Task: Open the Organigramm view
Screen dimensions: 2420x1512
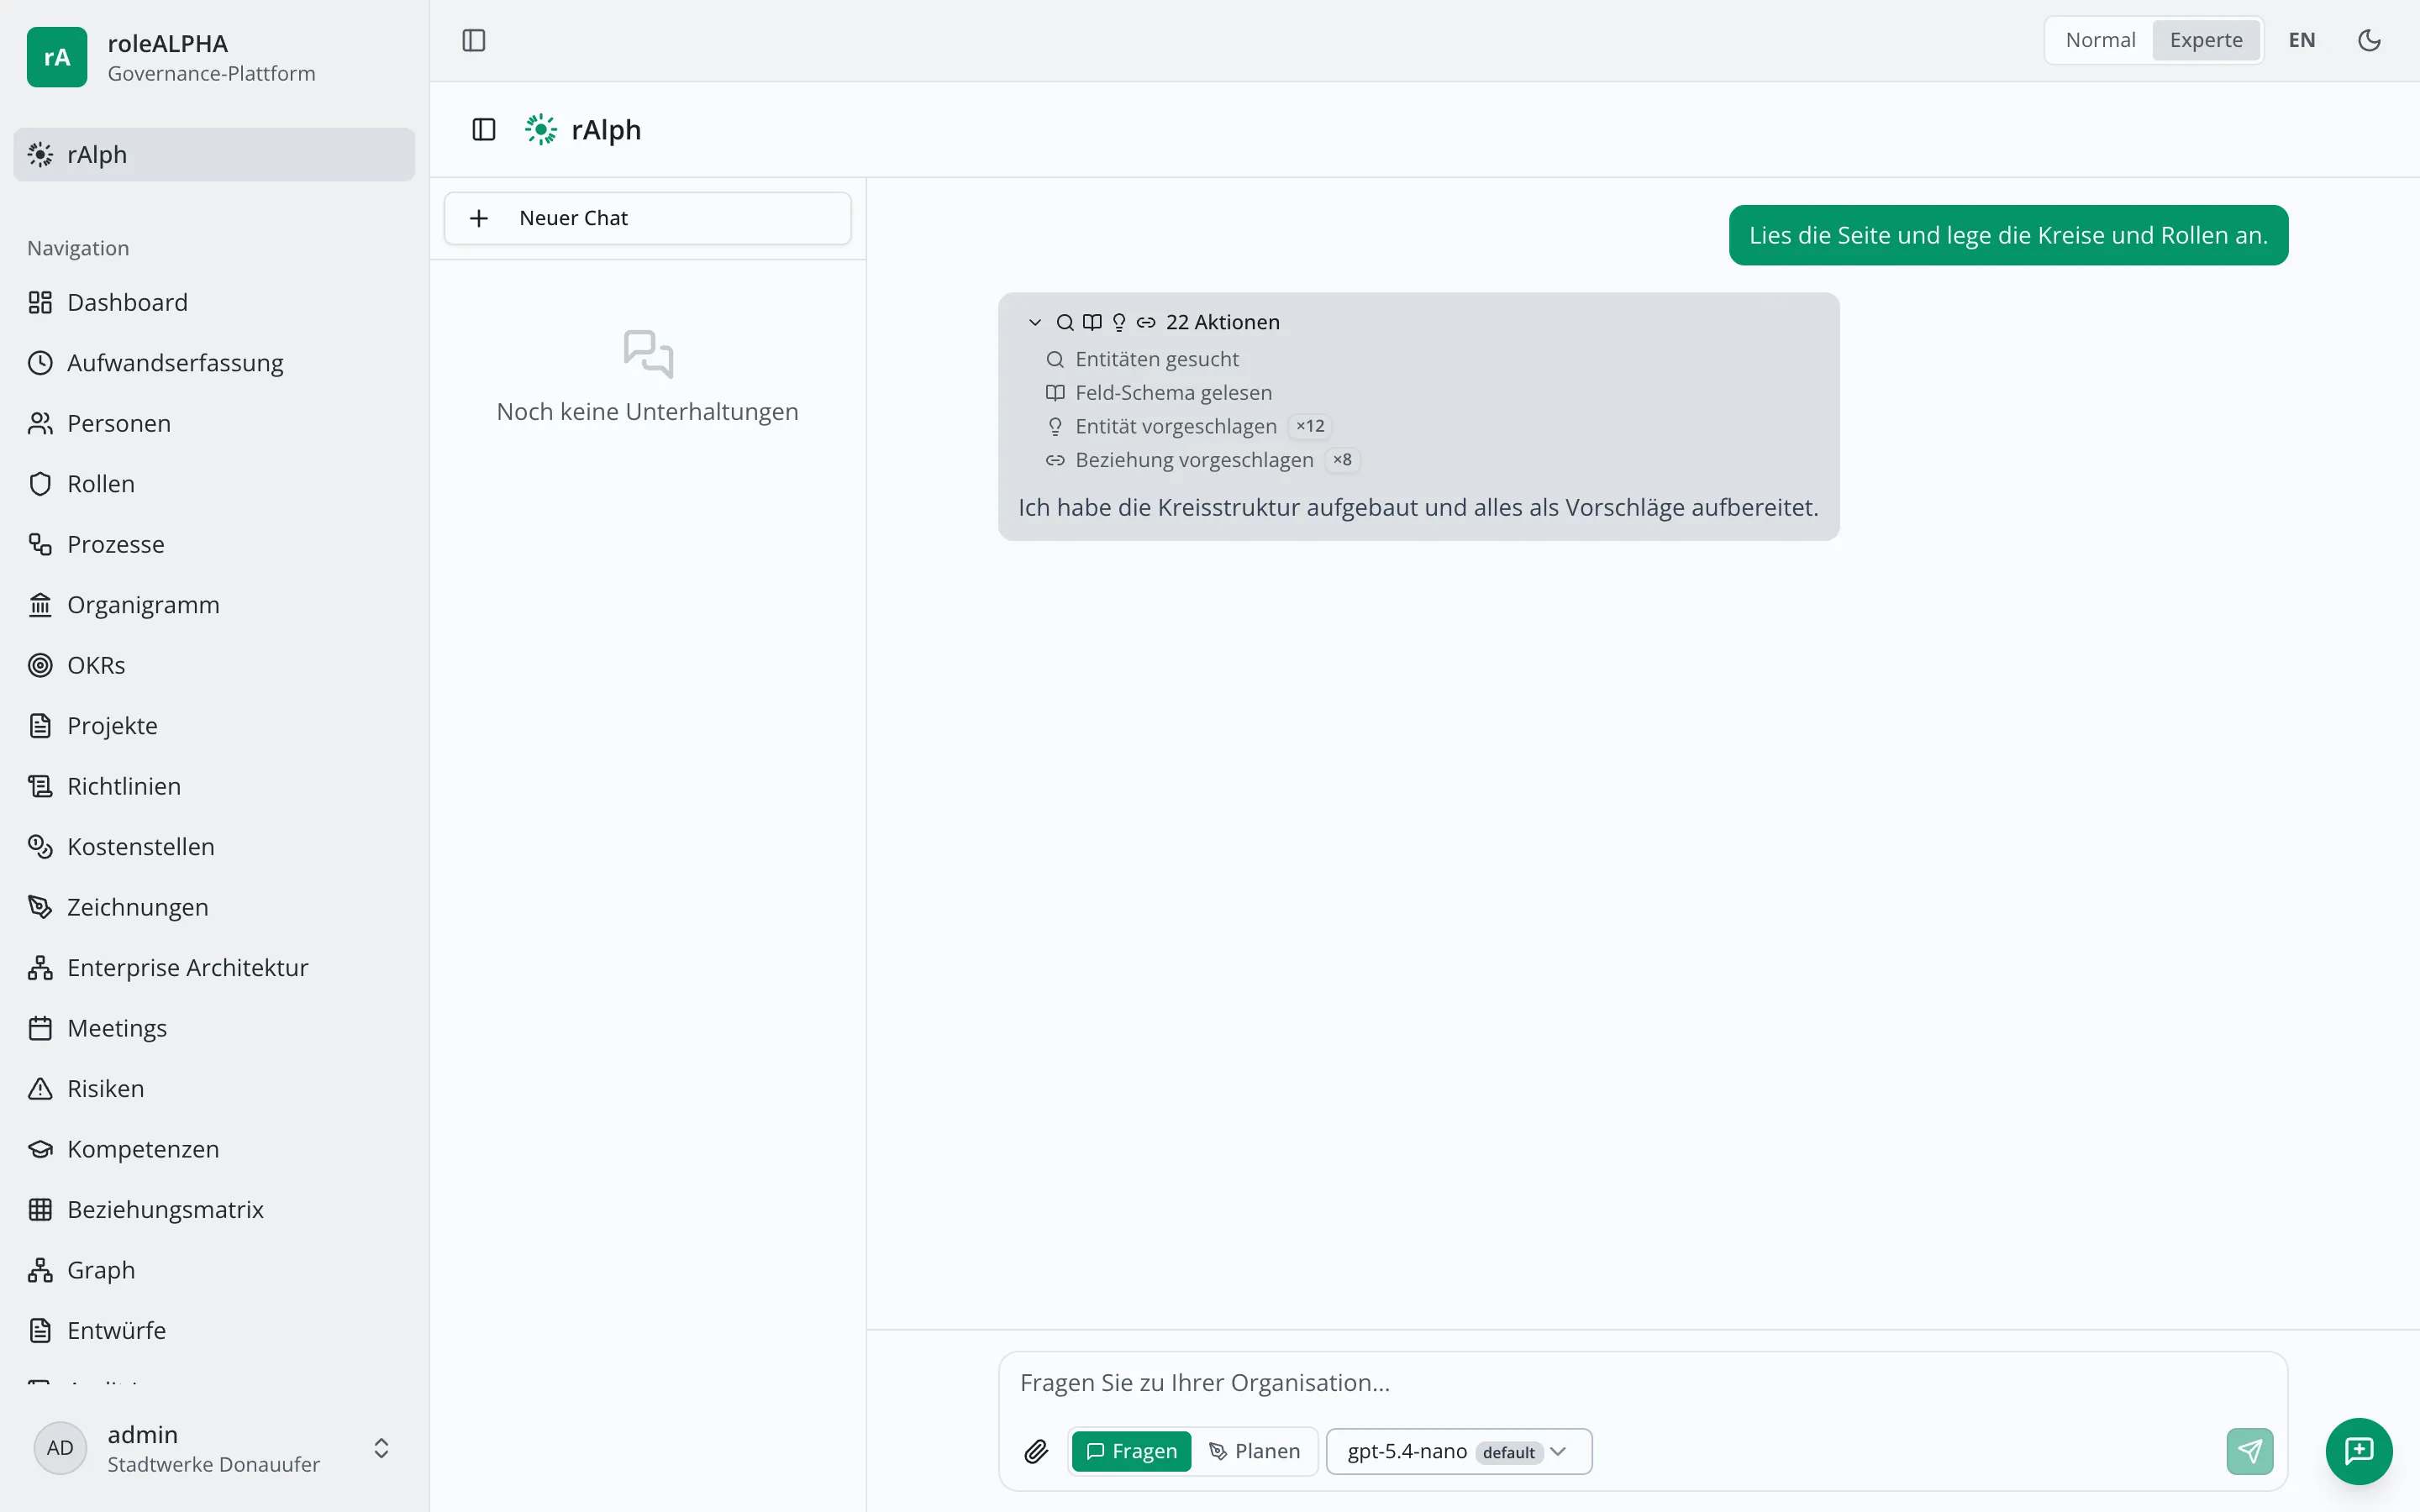Action: coord(214,605)
